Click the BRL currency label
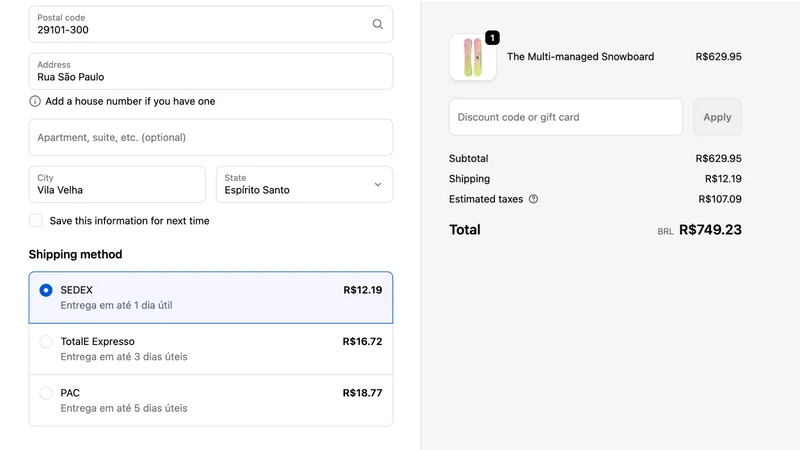800x450 pixels. (665, 232)
